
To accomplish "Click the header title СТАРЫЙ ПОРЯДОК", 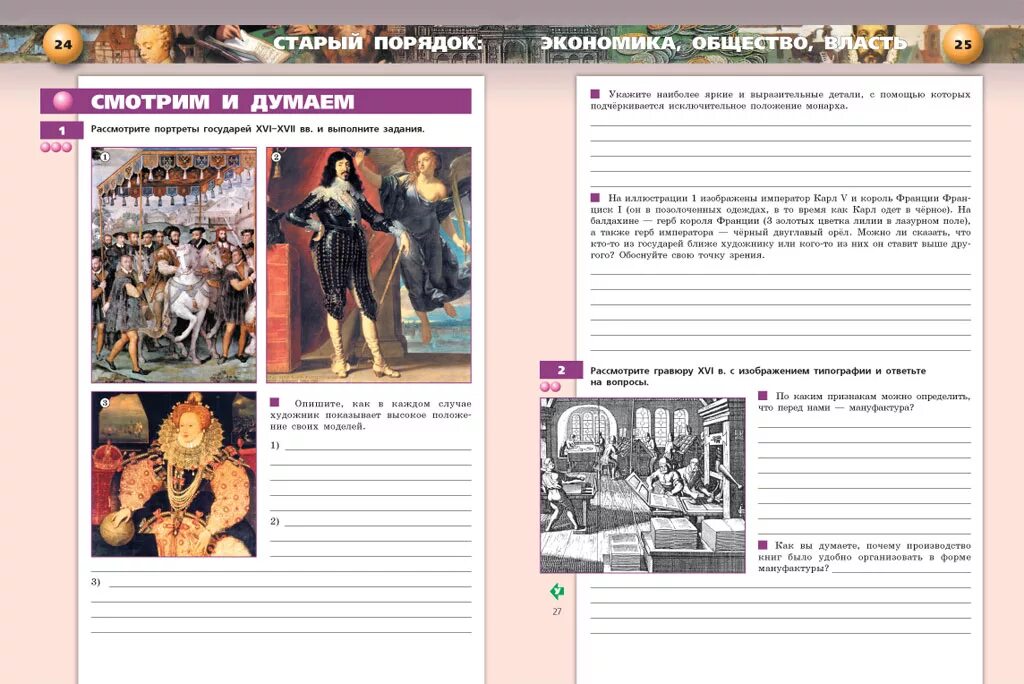I will pyautogui.click(x=378, y=43).
